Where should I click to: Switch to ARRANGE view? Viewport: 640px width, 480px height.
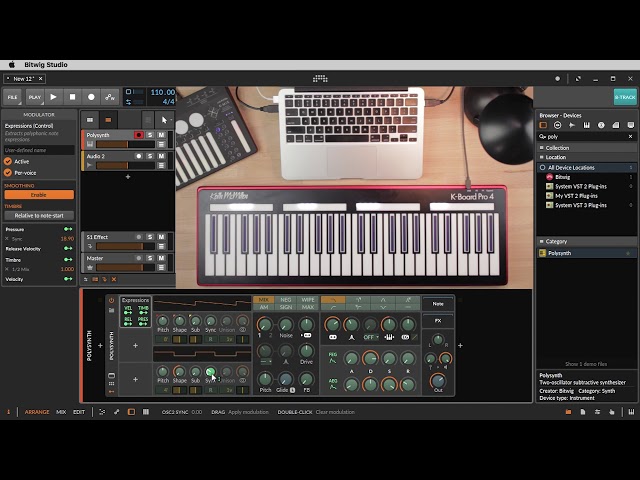click(x=37, y=412)
